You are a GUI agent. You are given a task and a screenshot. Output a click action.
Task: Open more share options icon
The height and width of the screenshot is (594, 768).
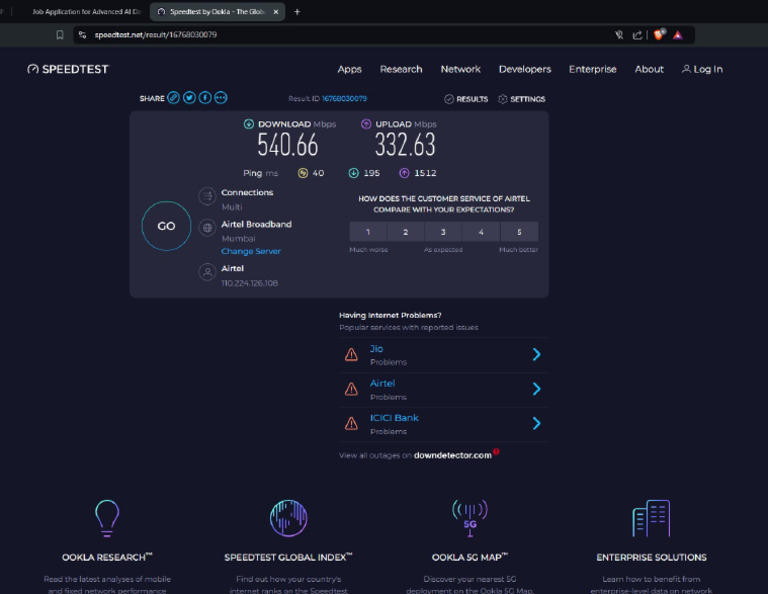[221, 98]
